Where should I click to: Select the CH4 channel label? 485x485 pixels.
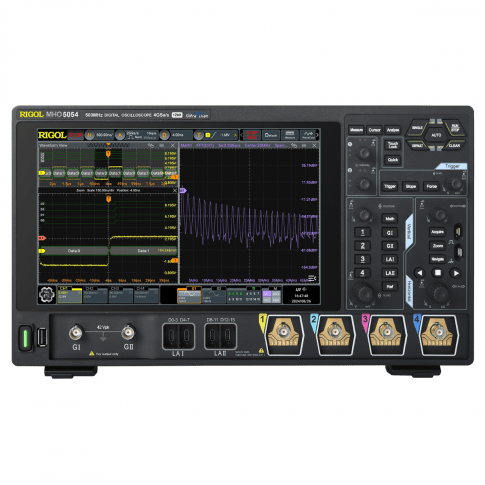click(x=140, y=288)
